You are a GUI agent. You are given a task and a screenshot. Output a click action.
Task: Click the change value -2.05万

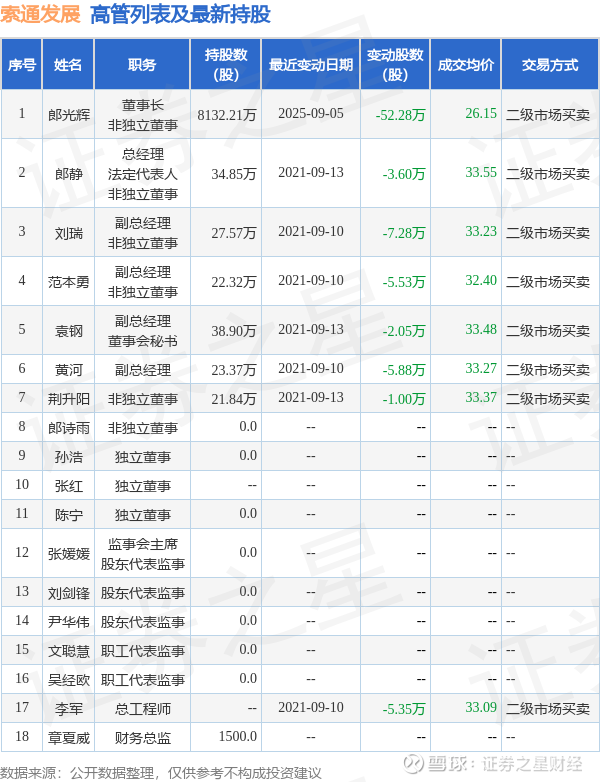click(x=404, y=331)
